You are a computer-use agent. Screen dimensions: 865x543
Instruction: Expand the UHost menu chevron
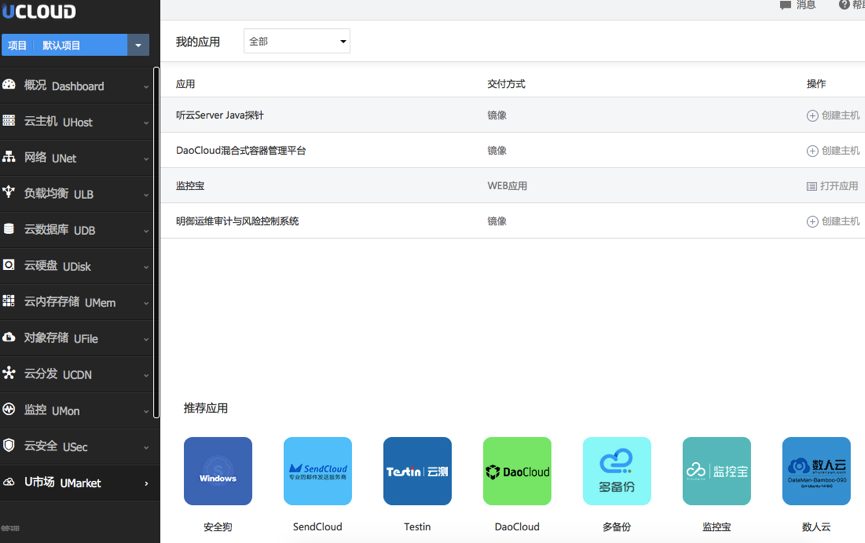pyautogui.click(x=146, y=123)
